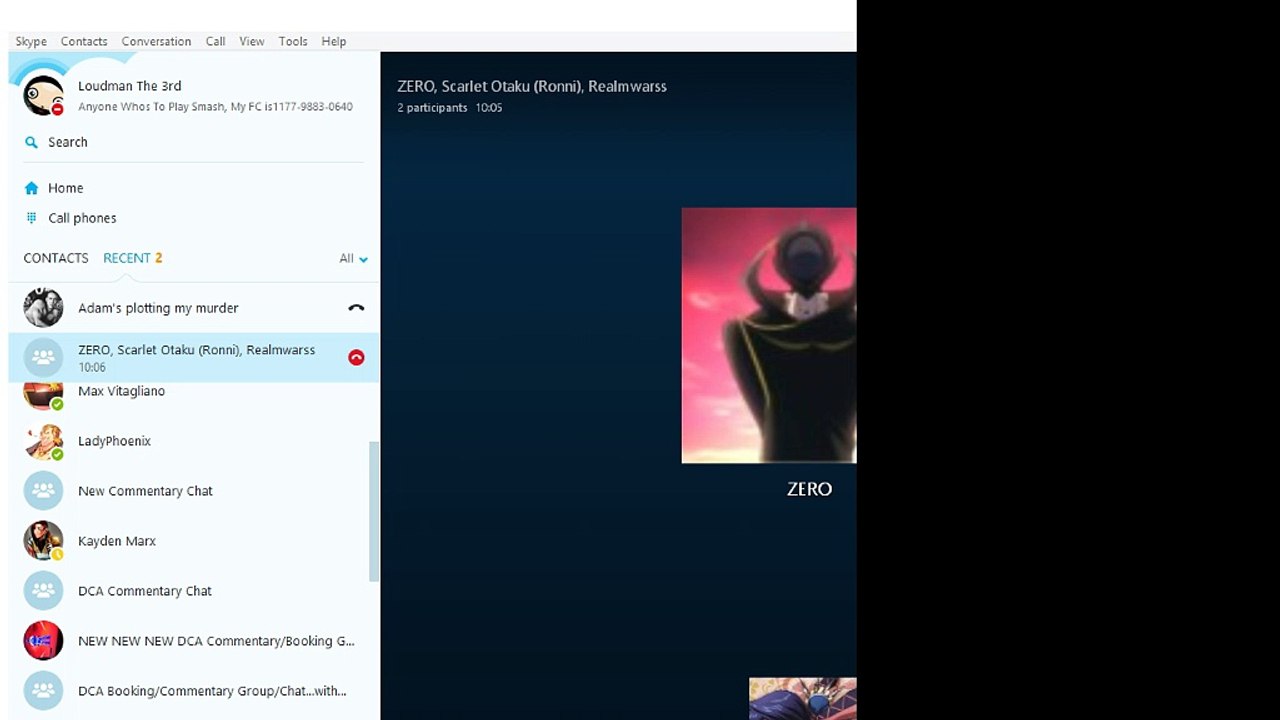Open the View menu
1280x720 pixels.
[252, 41]
